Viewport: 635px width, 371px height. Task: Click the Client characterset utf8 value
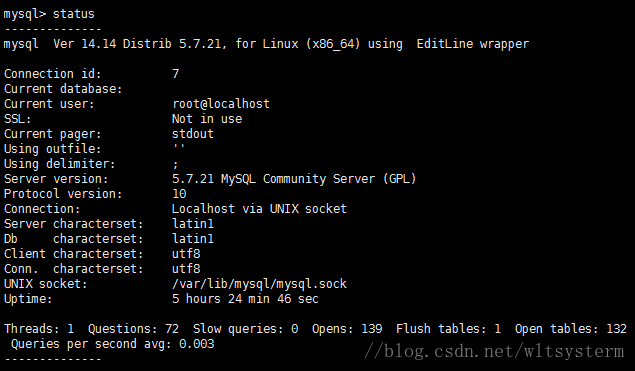click(x=186, y=254)
